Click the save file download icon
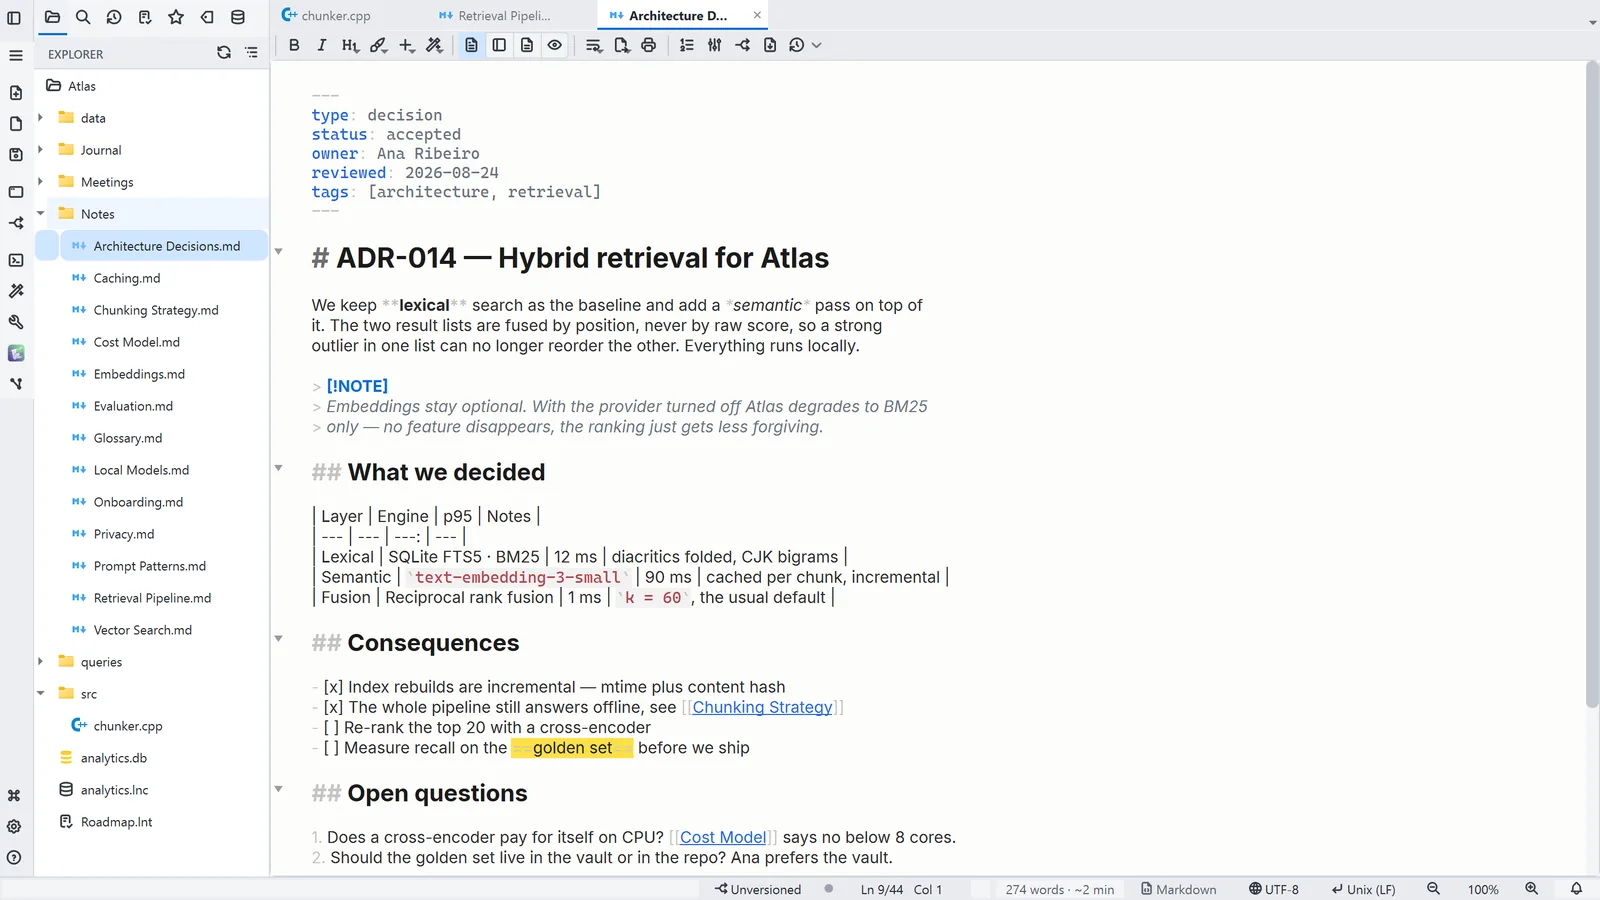The width and height of the screenshot is (1600, 900). click(x=770, y=45)
